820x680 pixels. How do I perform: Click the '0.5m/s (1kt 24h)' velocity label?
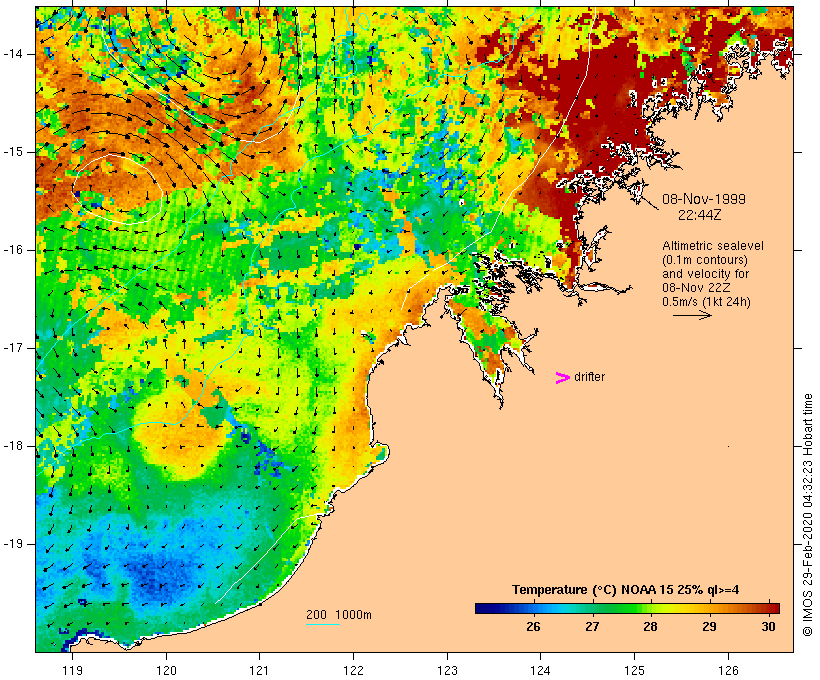point(706,302)
